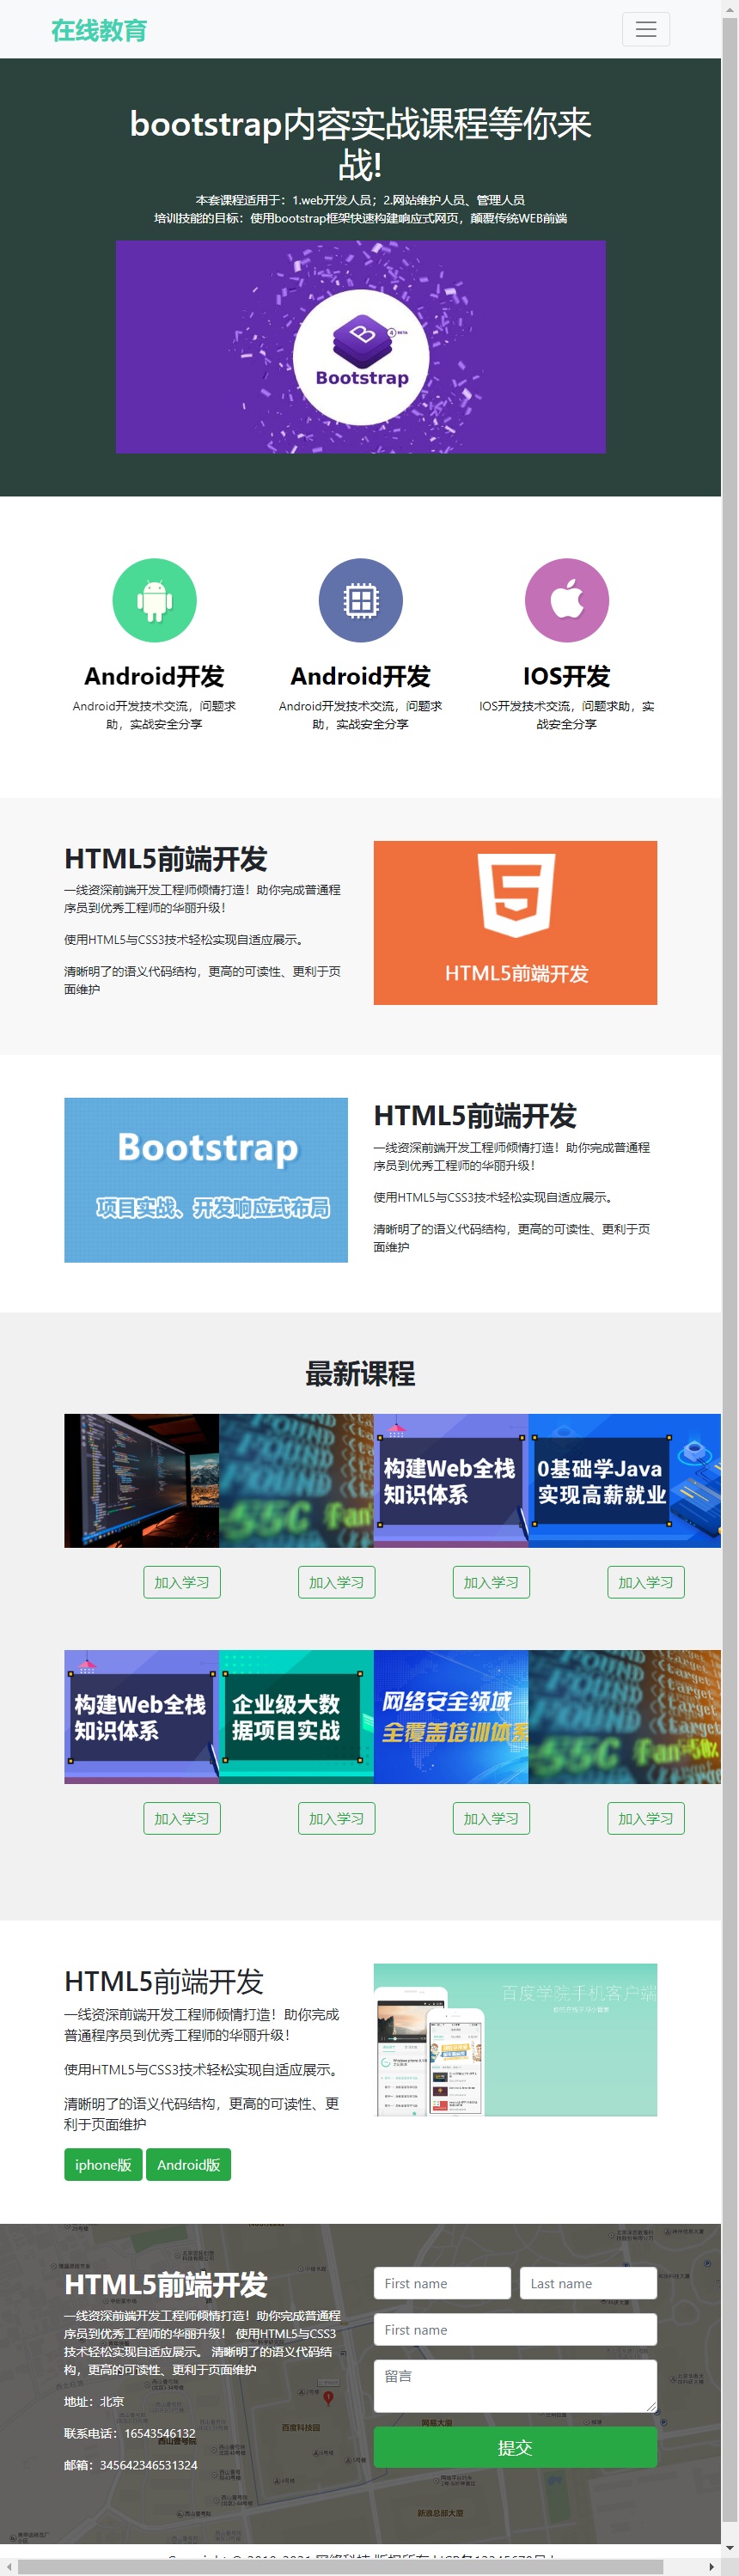Click 加入学习 under first-row 构建Web全栈 course
Image resolution: width=739 pixels, height=2576 pixels.
point(491,1582)
